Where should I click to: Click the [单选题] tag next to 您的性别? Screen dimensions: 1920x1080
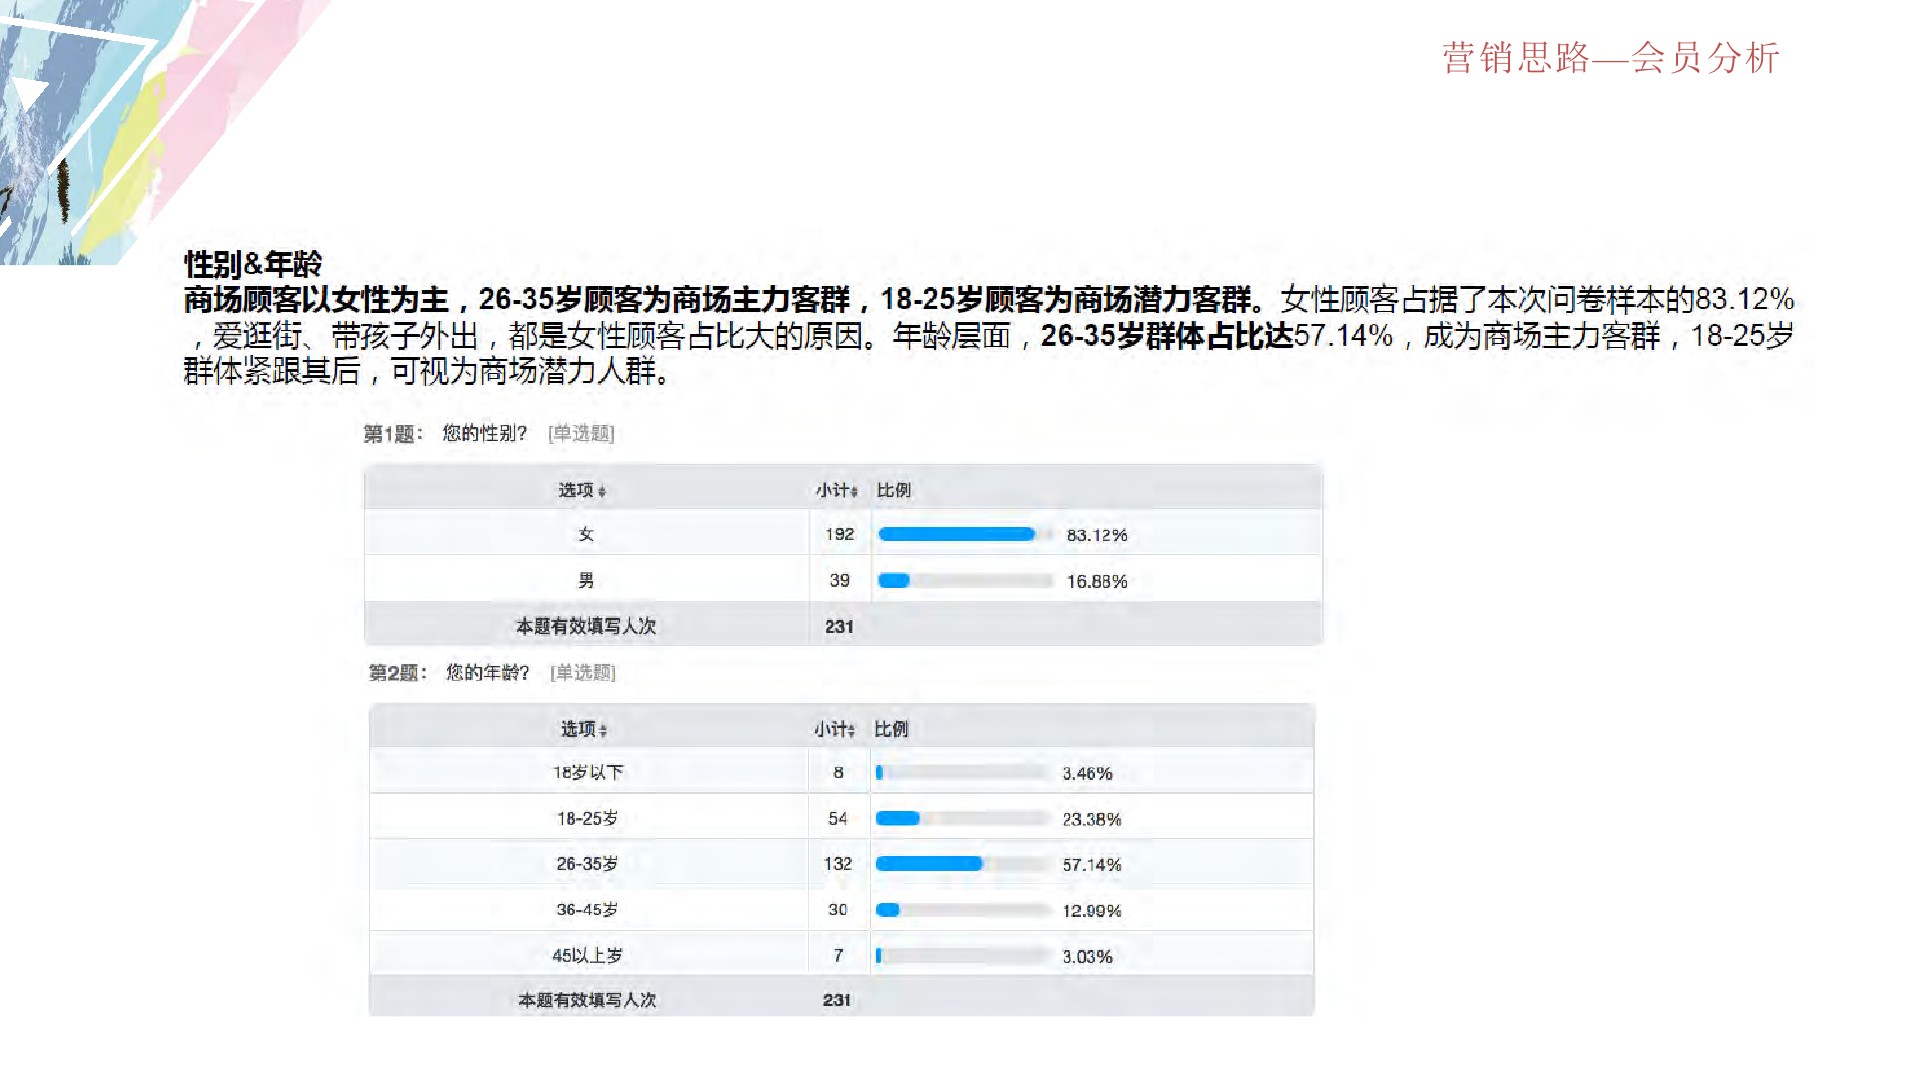point(580,432)
